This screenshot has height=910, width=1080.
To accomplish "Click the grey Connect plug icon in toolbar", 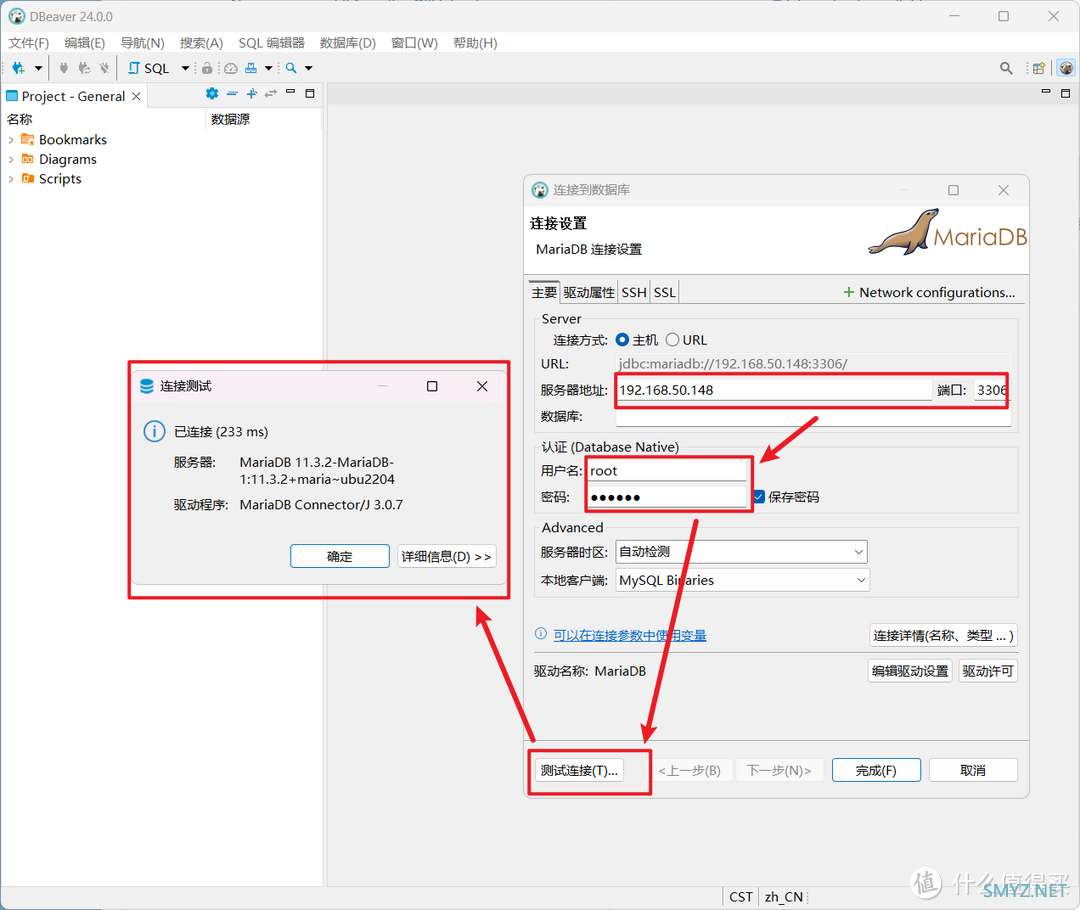I will (64, 68).
